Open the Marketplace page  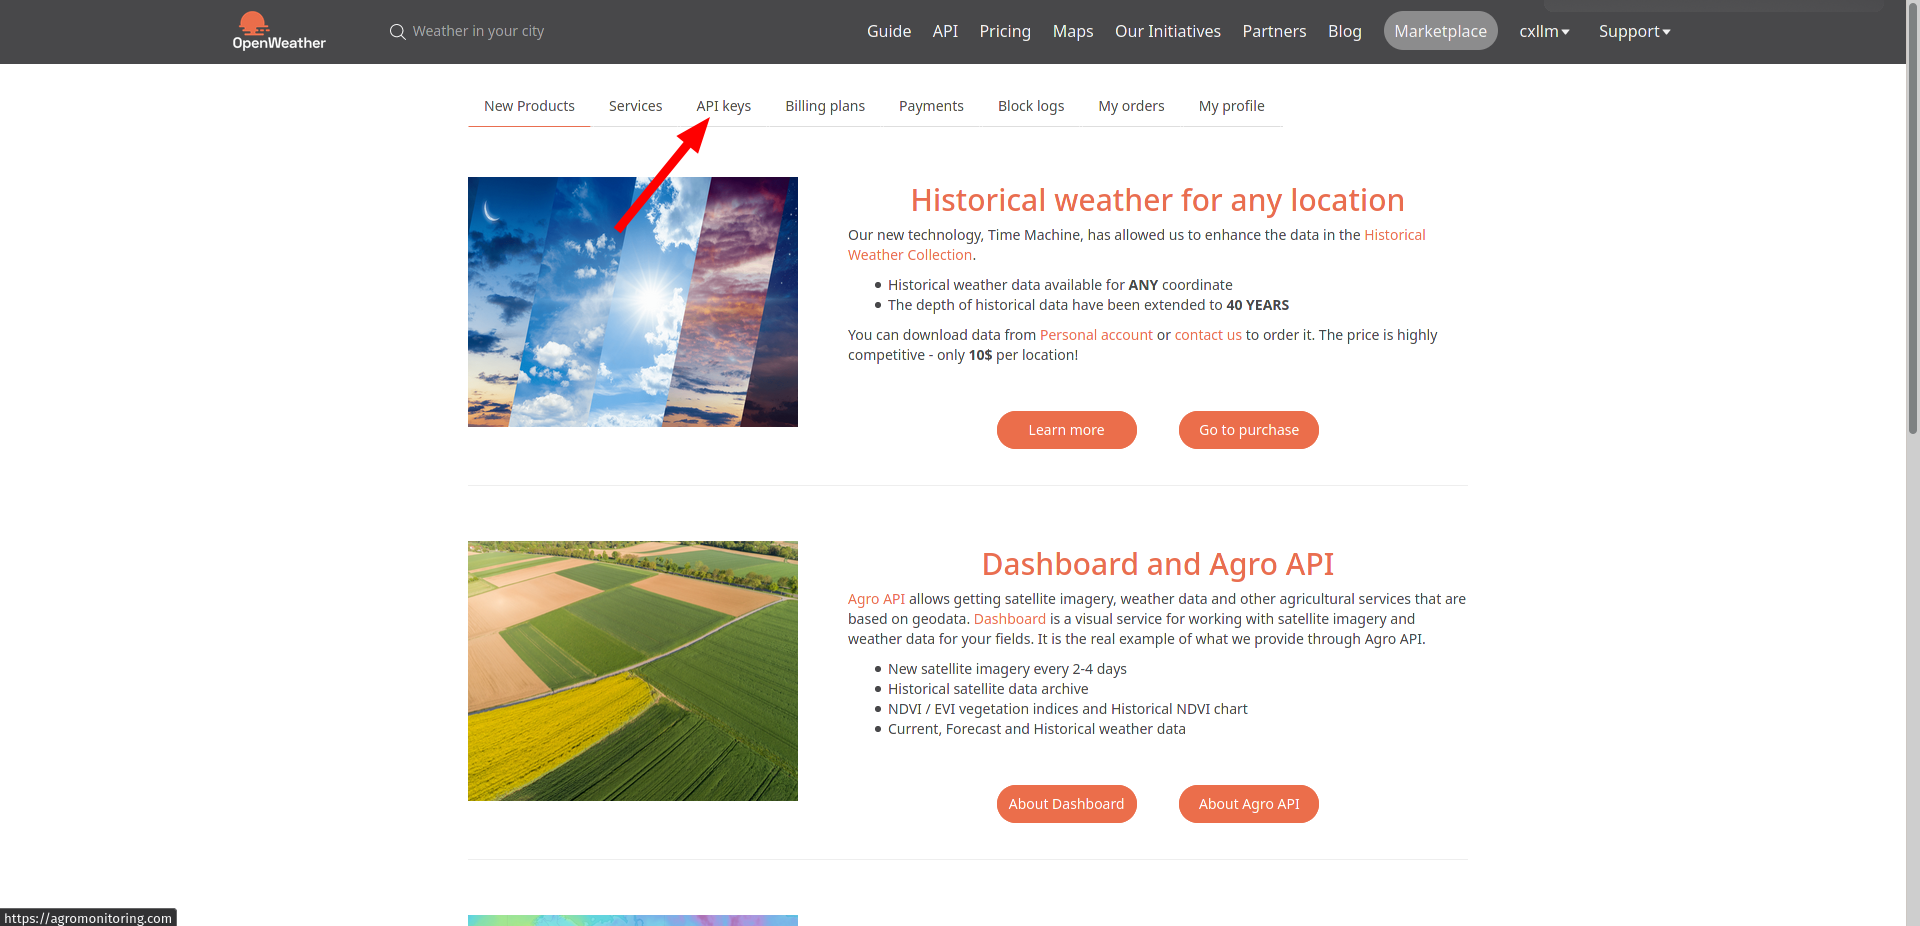point(1439,32)
